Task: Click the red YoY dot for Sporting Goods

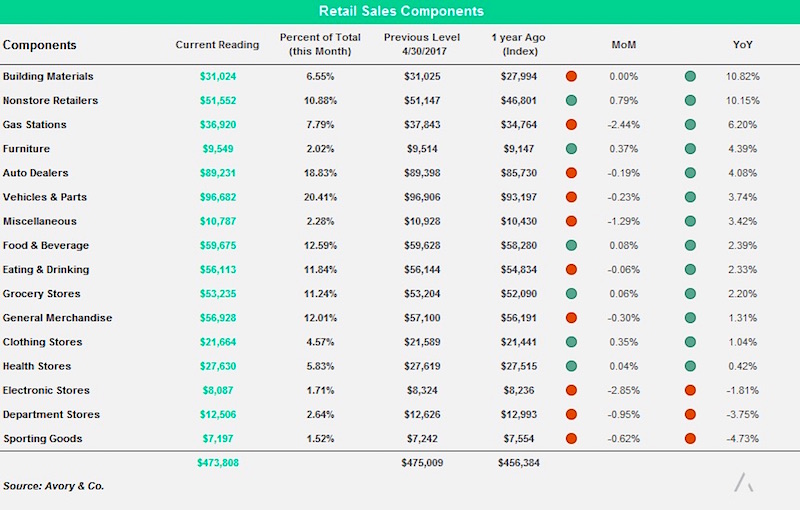Action: coord(690,439)
